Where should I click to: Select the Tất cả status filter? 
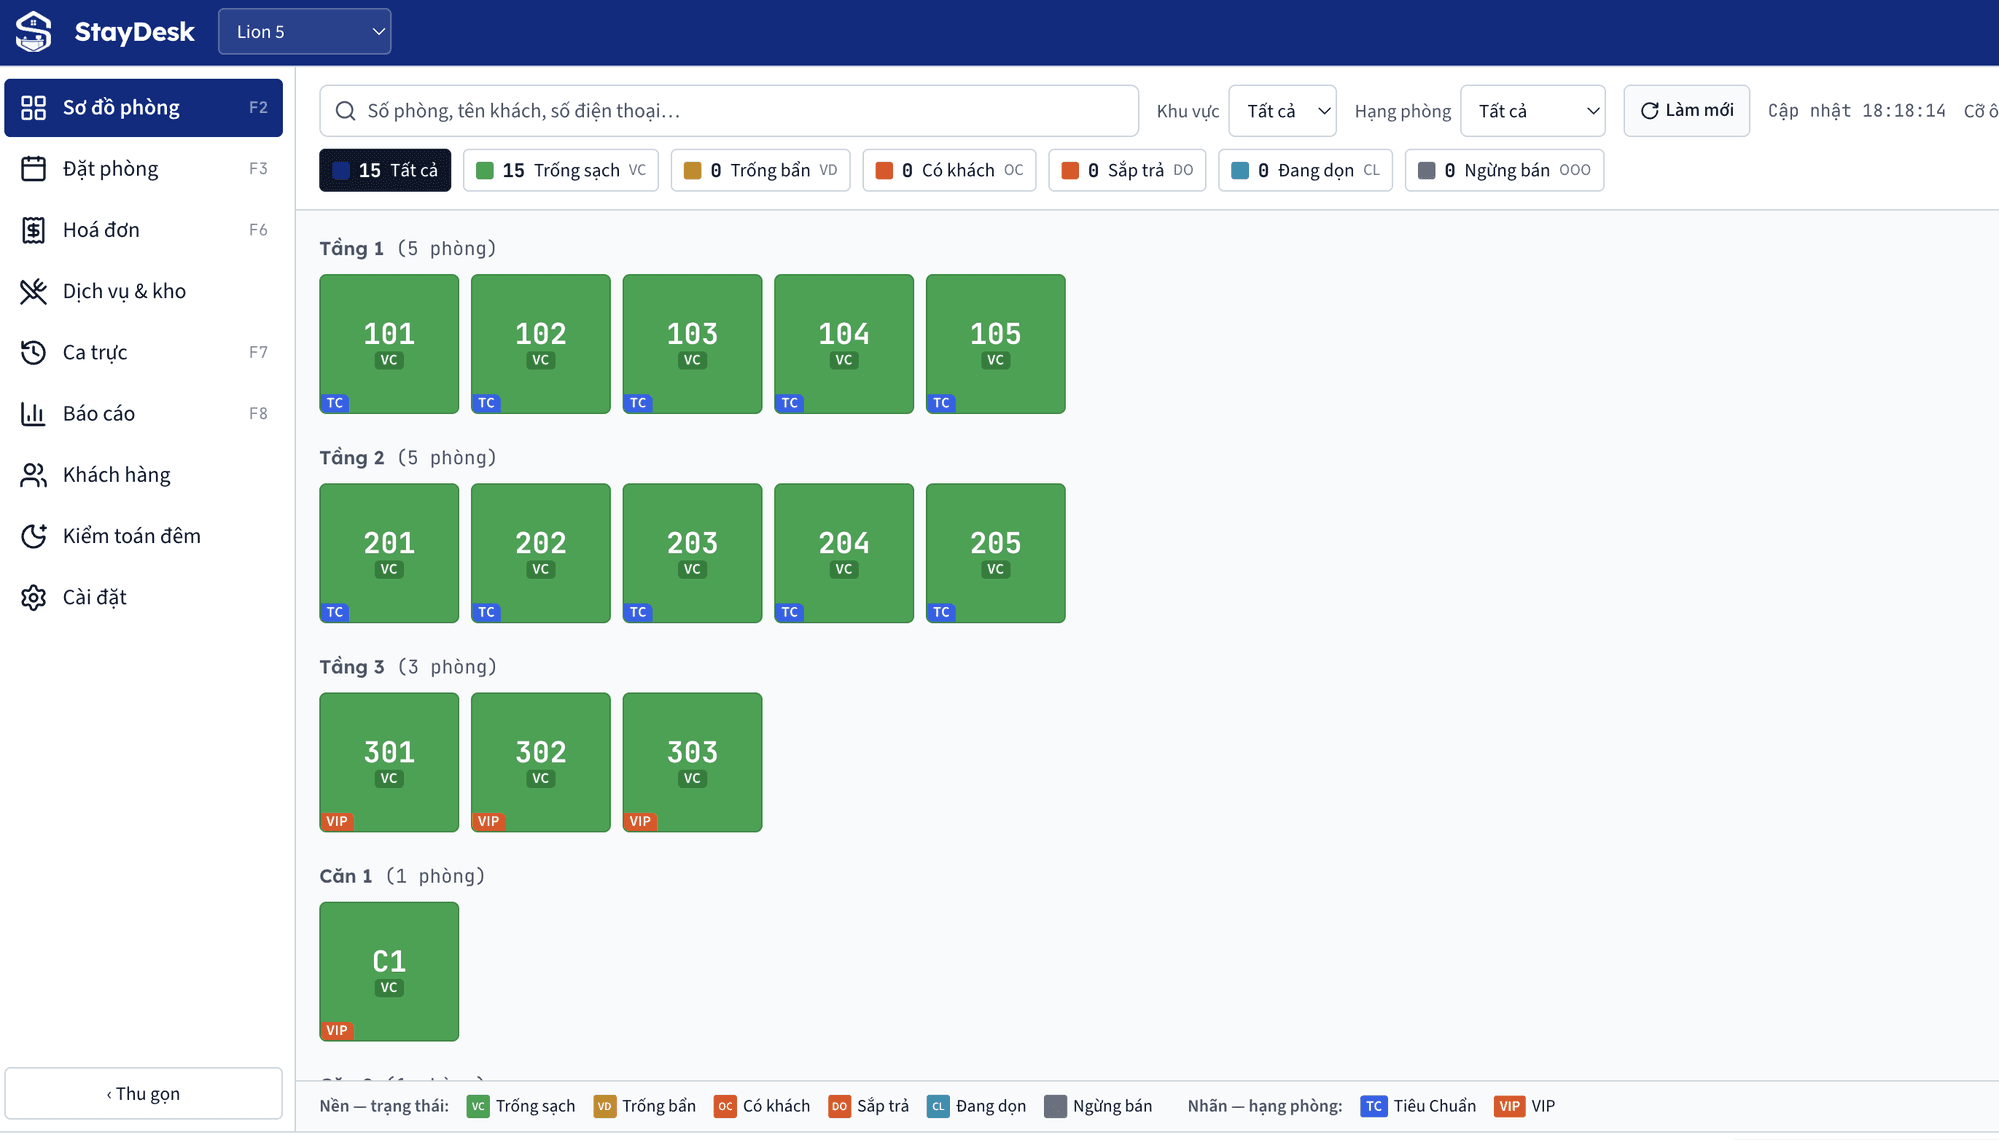[385, 170]
